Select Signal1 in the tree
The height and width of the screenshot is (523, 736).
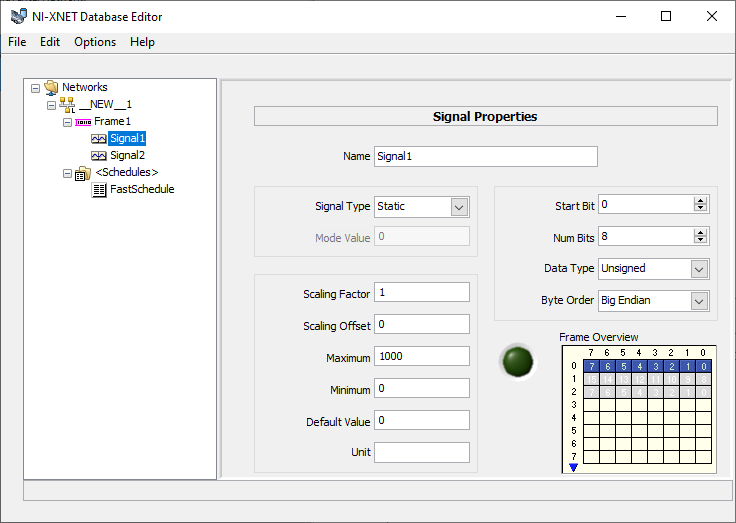127,138
